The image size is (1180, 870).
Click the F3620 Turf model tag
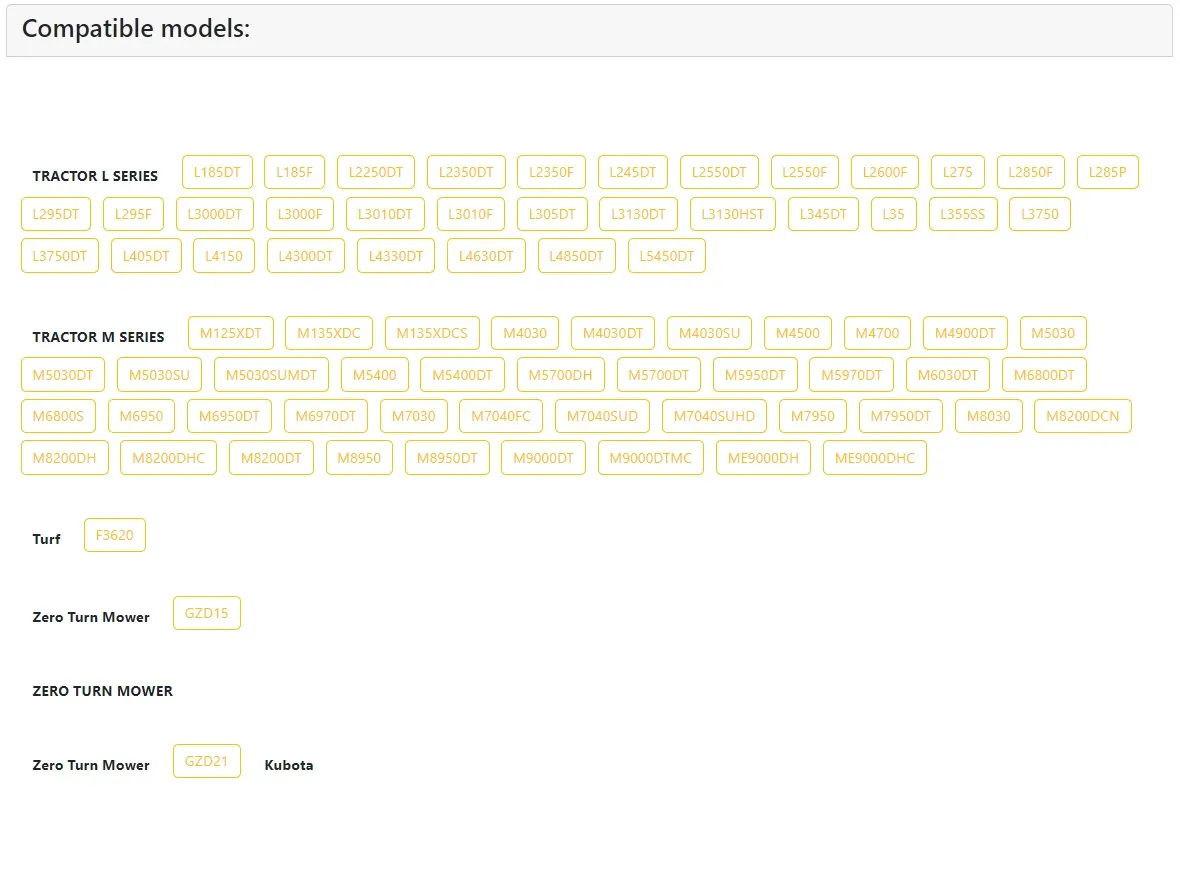[x=114, y=535]
